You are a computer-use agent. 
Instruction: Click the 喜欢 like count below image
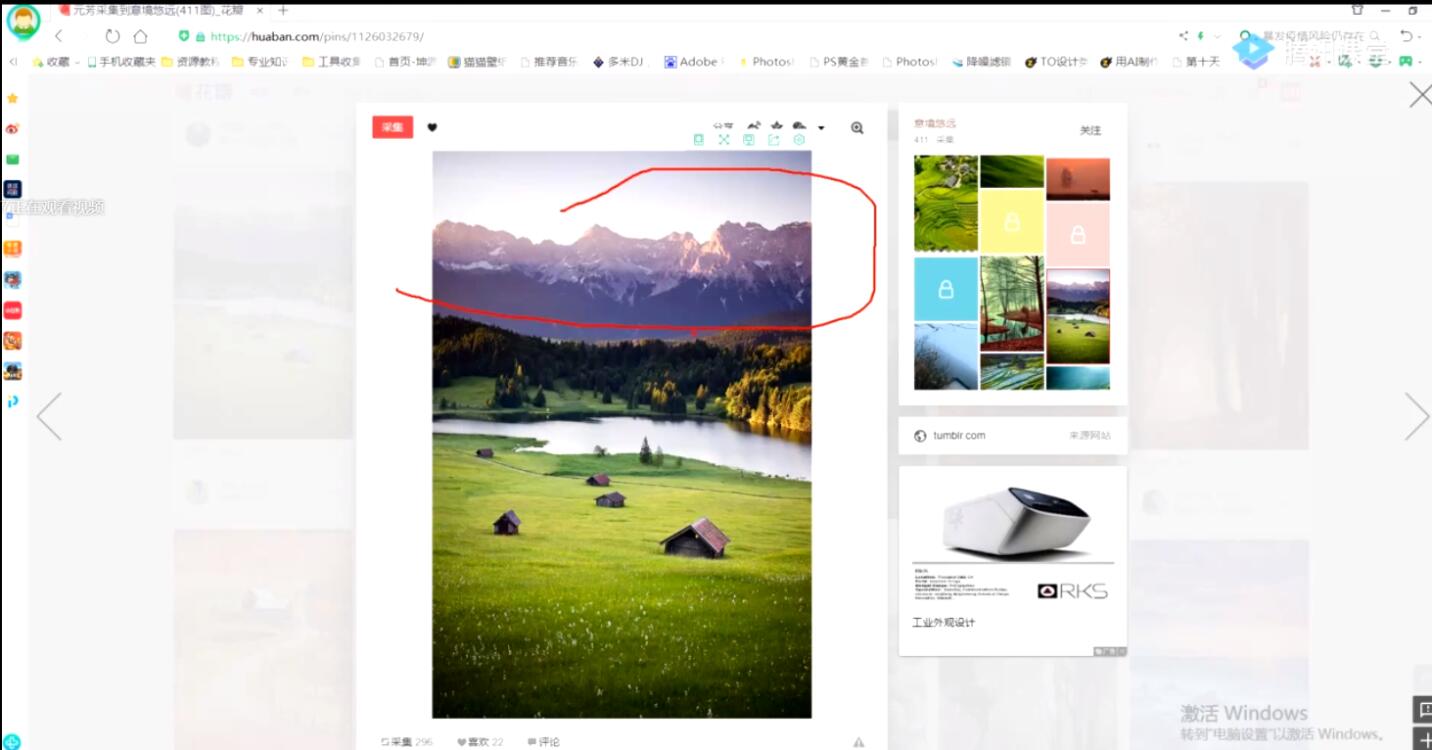click(x=480, y=742)
